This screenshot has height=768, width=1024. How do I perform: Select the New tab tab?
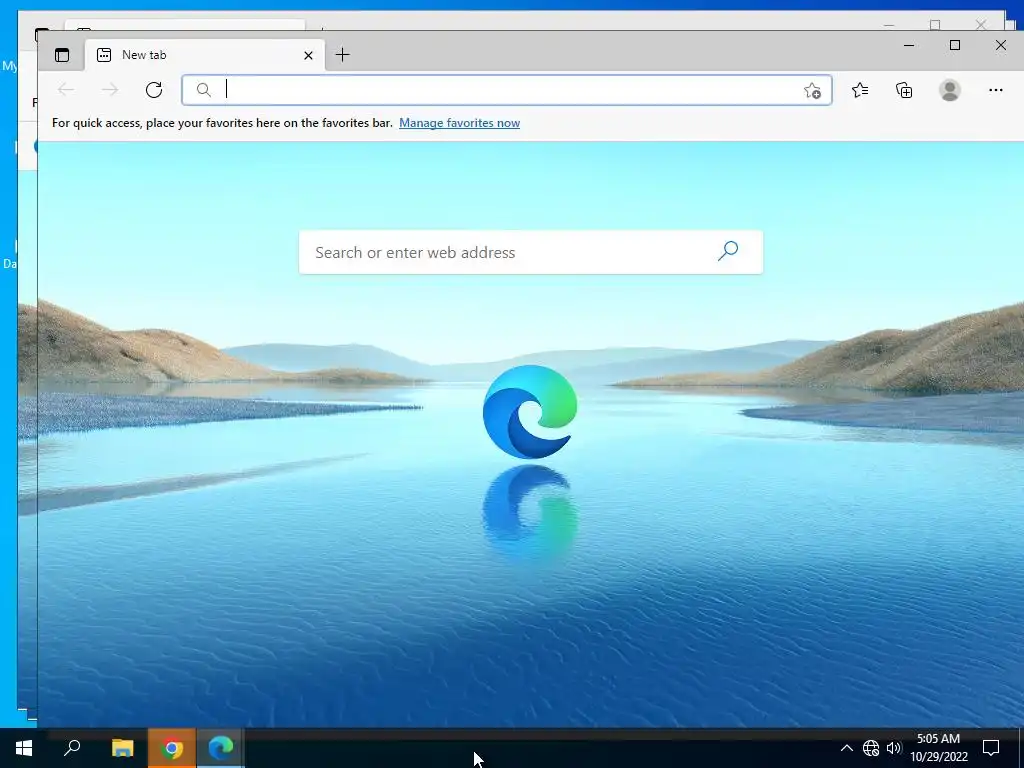click(204, 55)
